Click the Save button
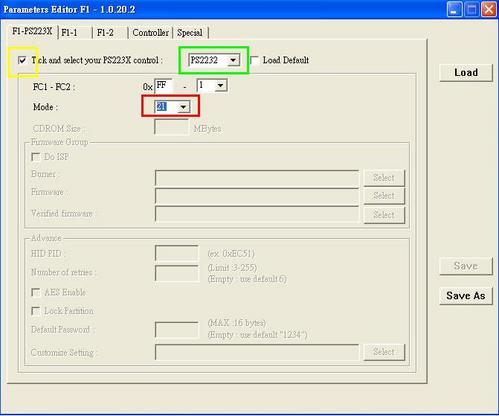 click(466, 266)
